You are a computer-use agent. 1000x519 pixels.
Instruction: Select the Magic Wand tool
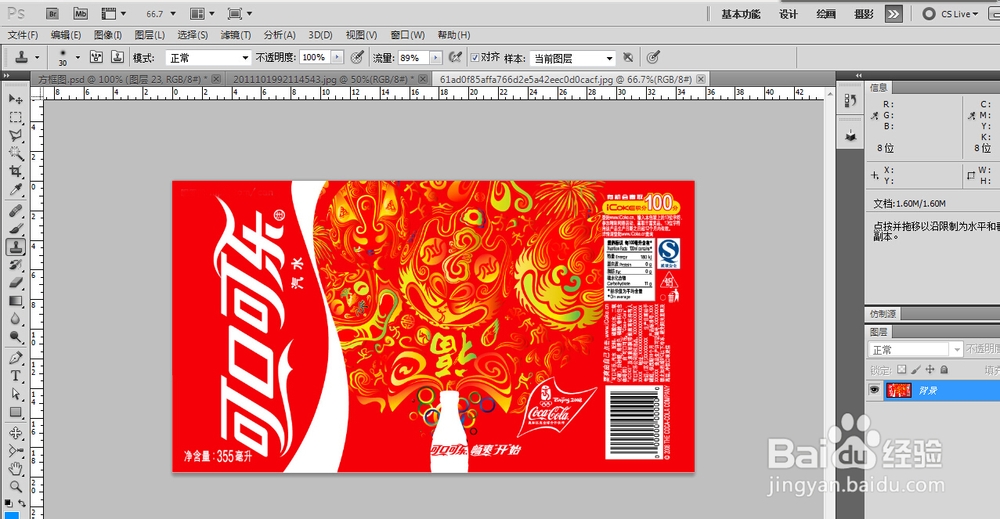pyautogui.click(x=15, y=153)
